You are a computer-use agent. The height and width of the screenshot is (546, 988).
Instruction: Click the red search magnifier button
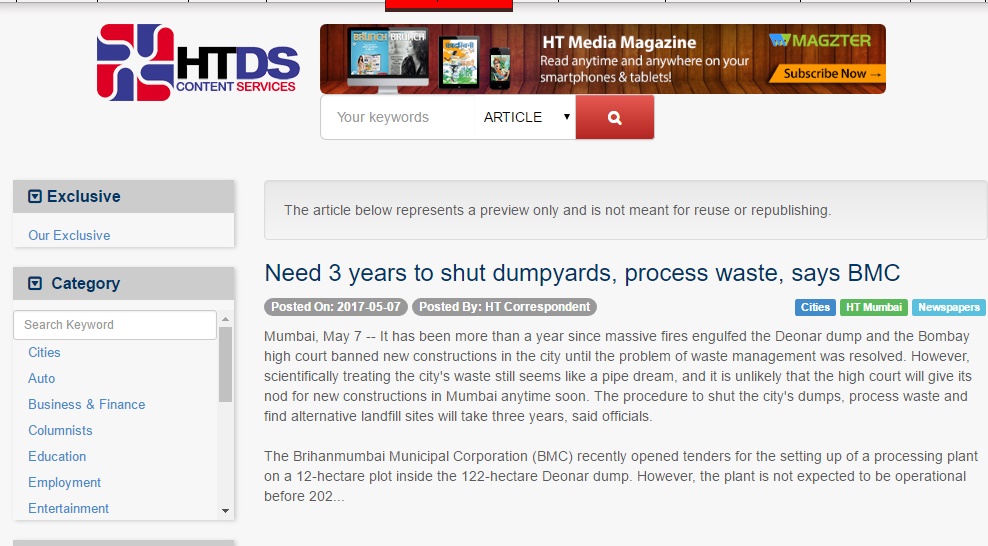click(614, 117)
